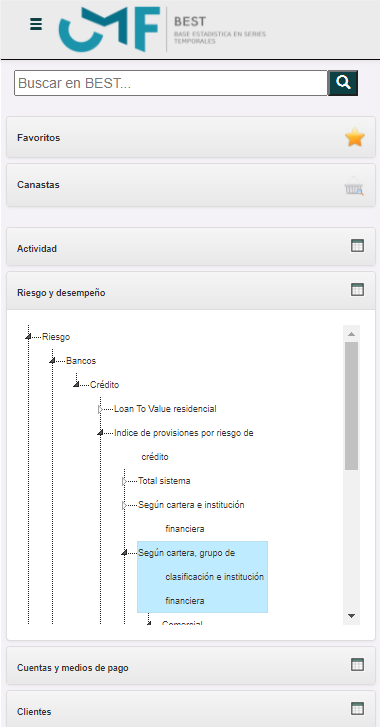Image resolution: width=380 pixels, height=727 pixels.
Task: Click the Clientes table icon
Action: [357, 708]
